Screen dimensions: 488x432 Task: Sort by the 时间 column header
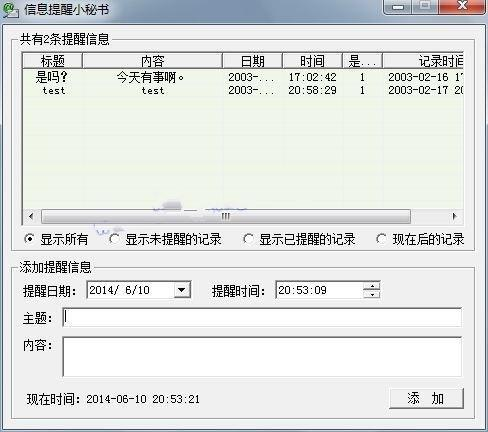(x=312, y=61)
